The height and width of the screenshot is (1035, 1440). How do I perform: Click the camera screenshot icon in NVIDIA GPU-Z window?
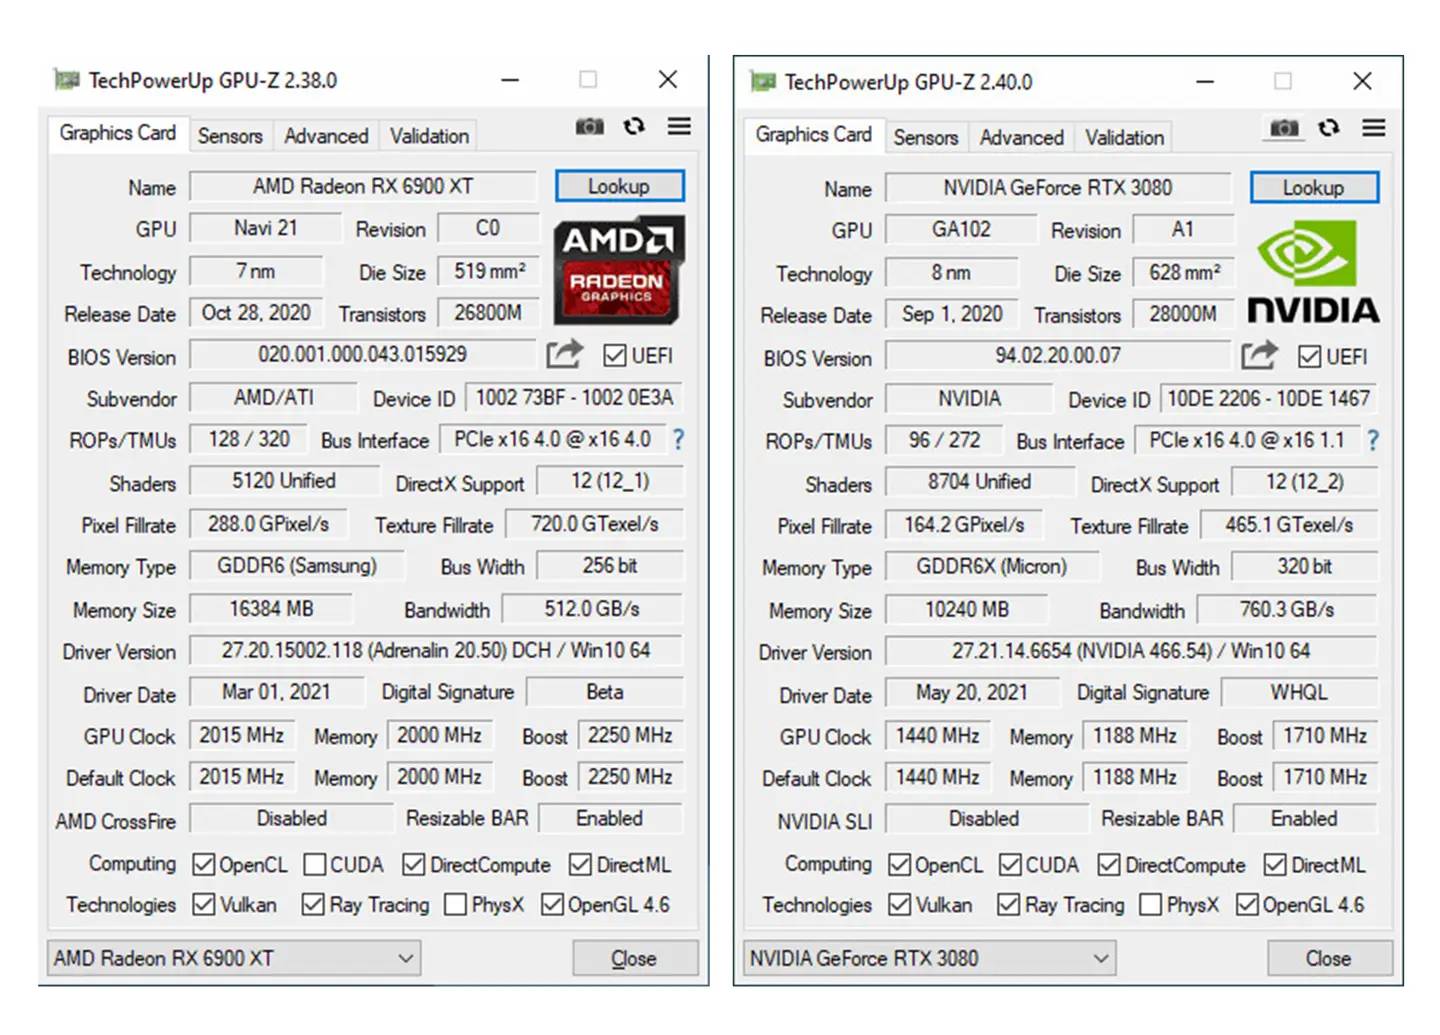(1283, 129)
